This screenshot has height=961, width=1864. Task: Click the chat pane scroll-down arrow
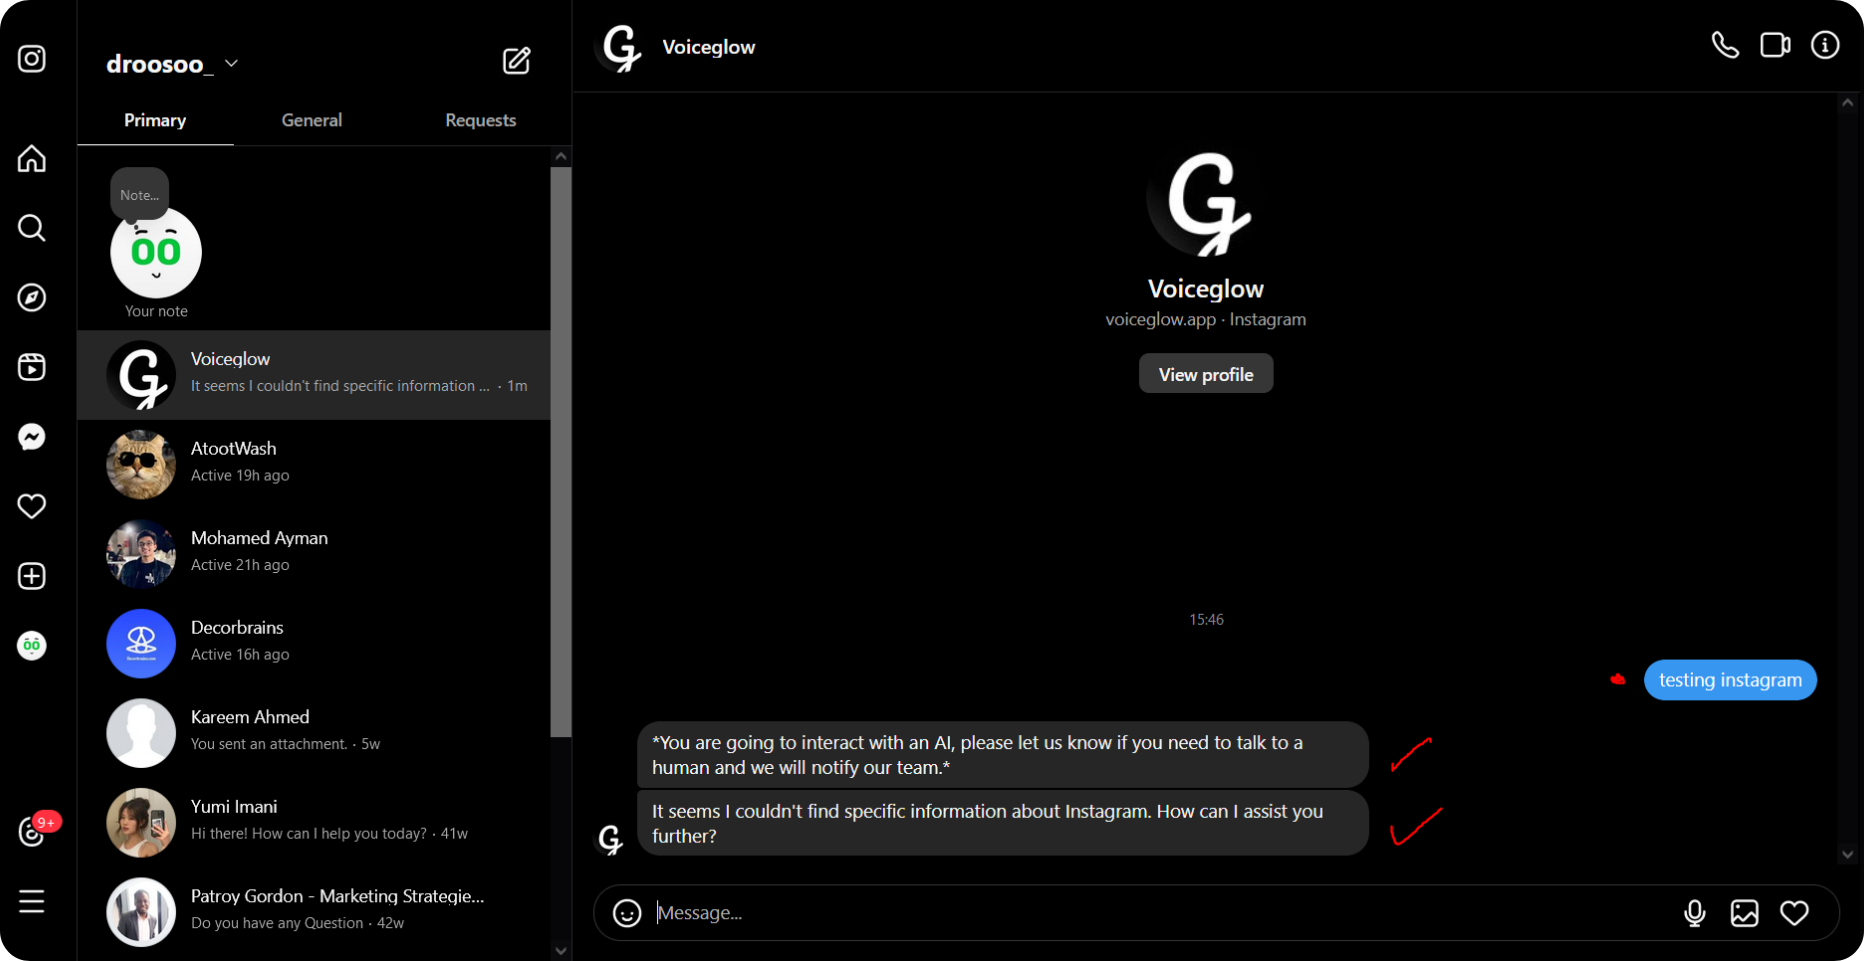coord(1847,855)
